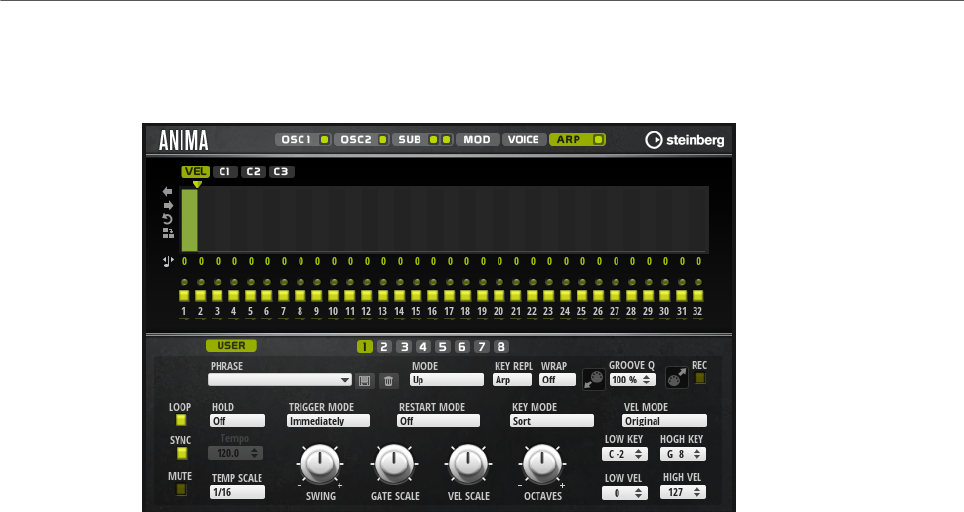Select variation 8 button

coord(501,347)
